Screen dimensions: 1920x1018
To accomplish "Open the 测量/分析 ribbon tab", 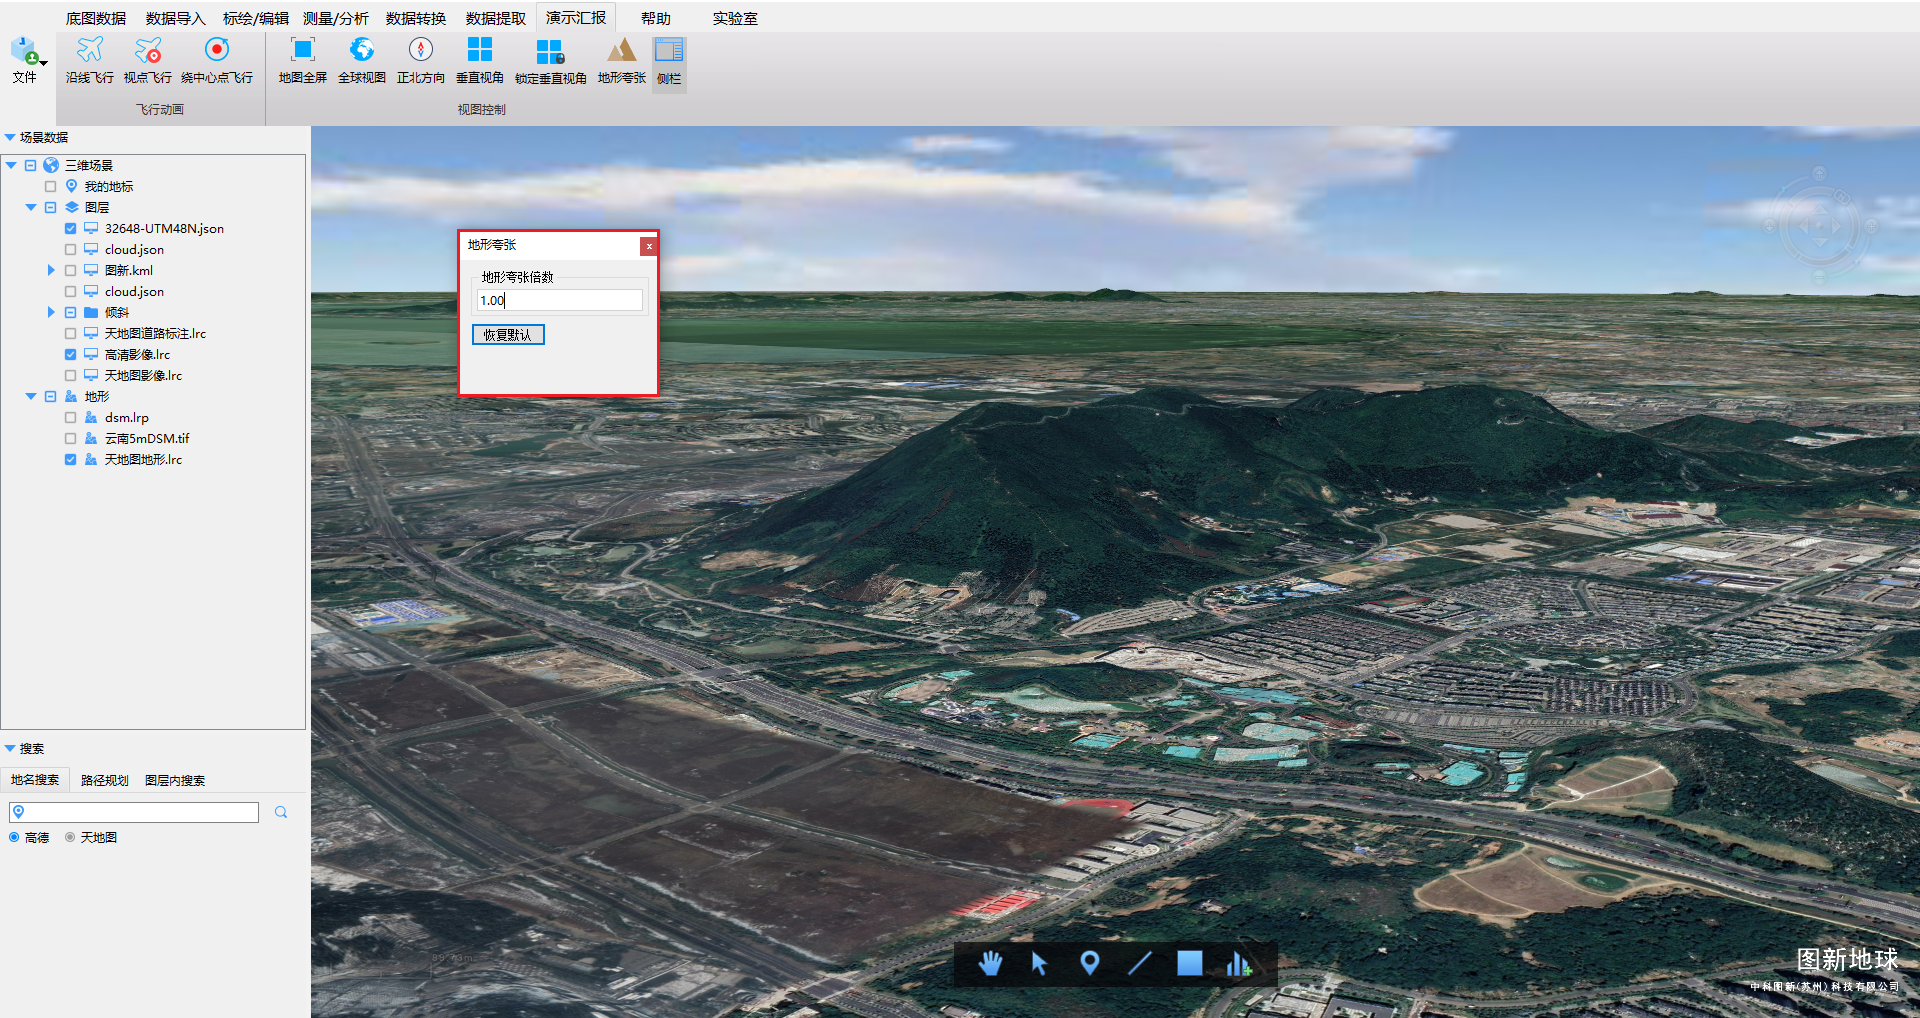I will (335, 18).
